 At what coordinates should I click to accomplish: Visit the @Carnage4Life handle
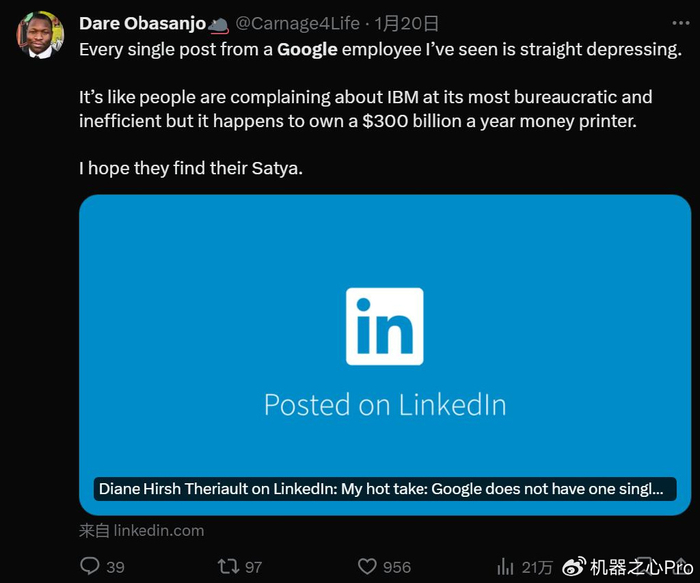(297, 24)
